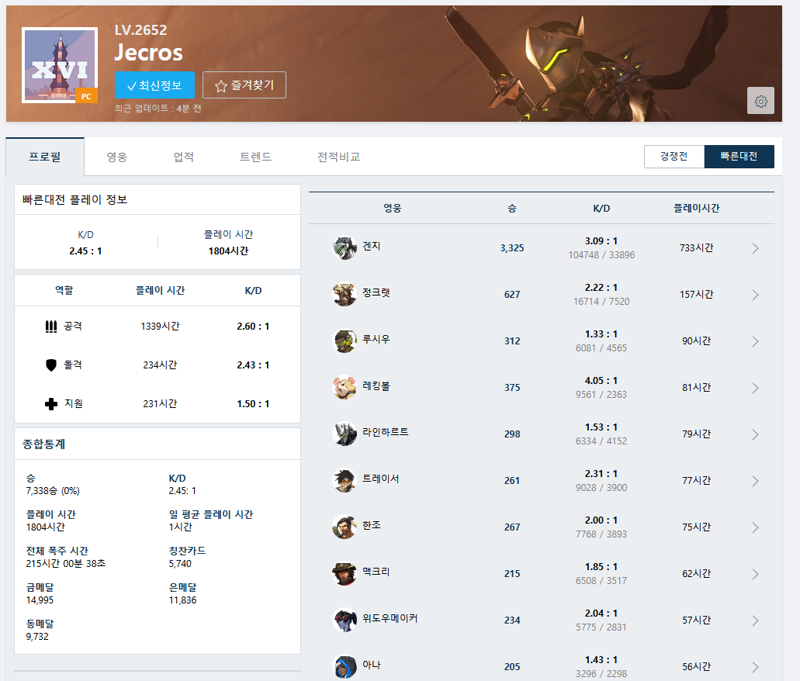Click the 맥크리 hero portrait icon
Screen dimensions: 800x681
click(x=344, y=574)
